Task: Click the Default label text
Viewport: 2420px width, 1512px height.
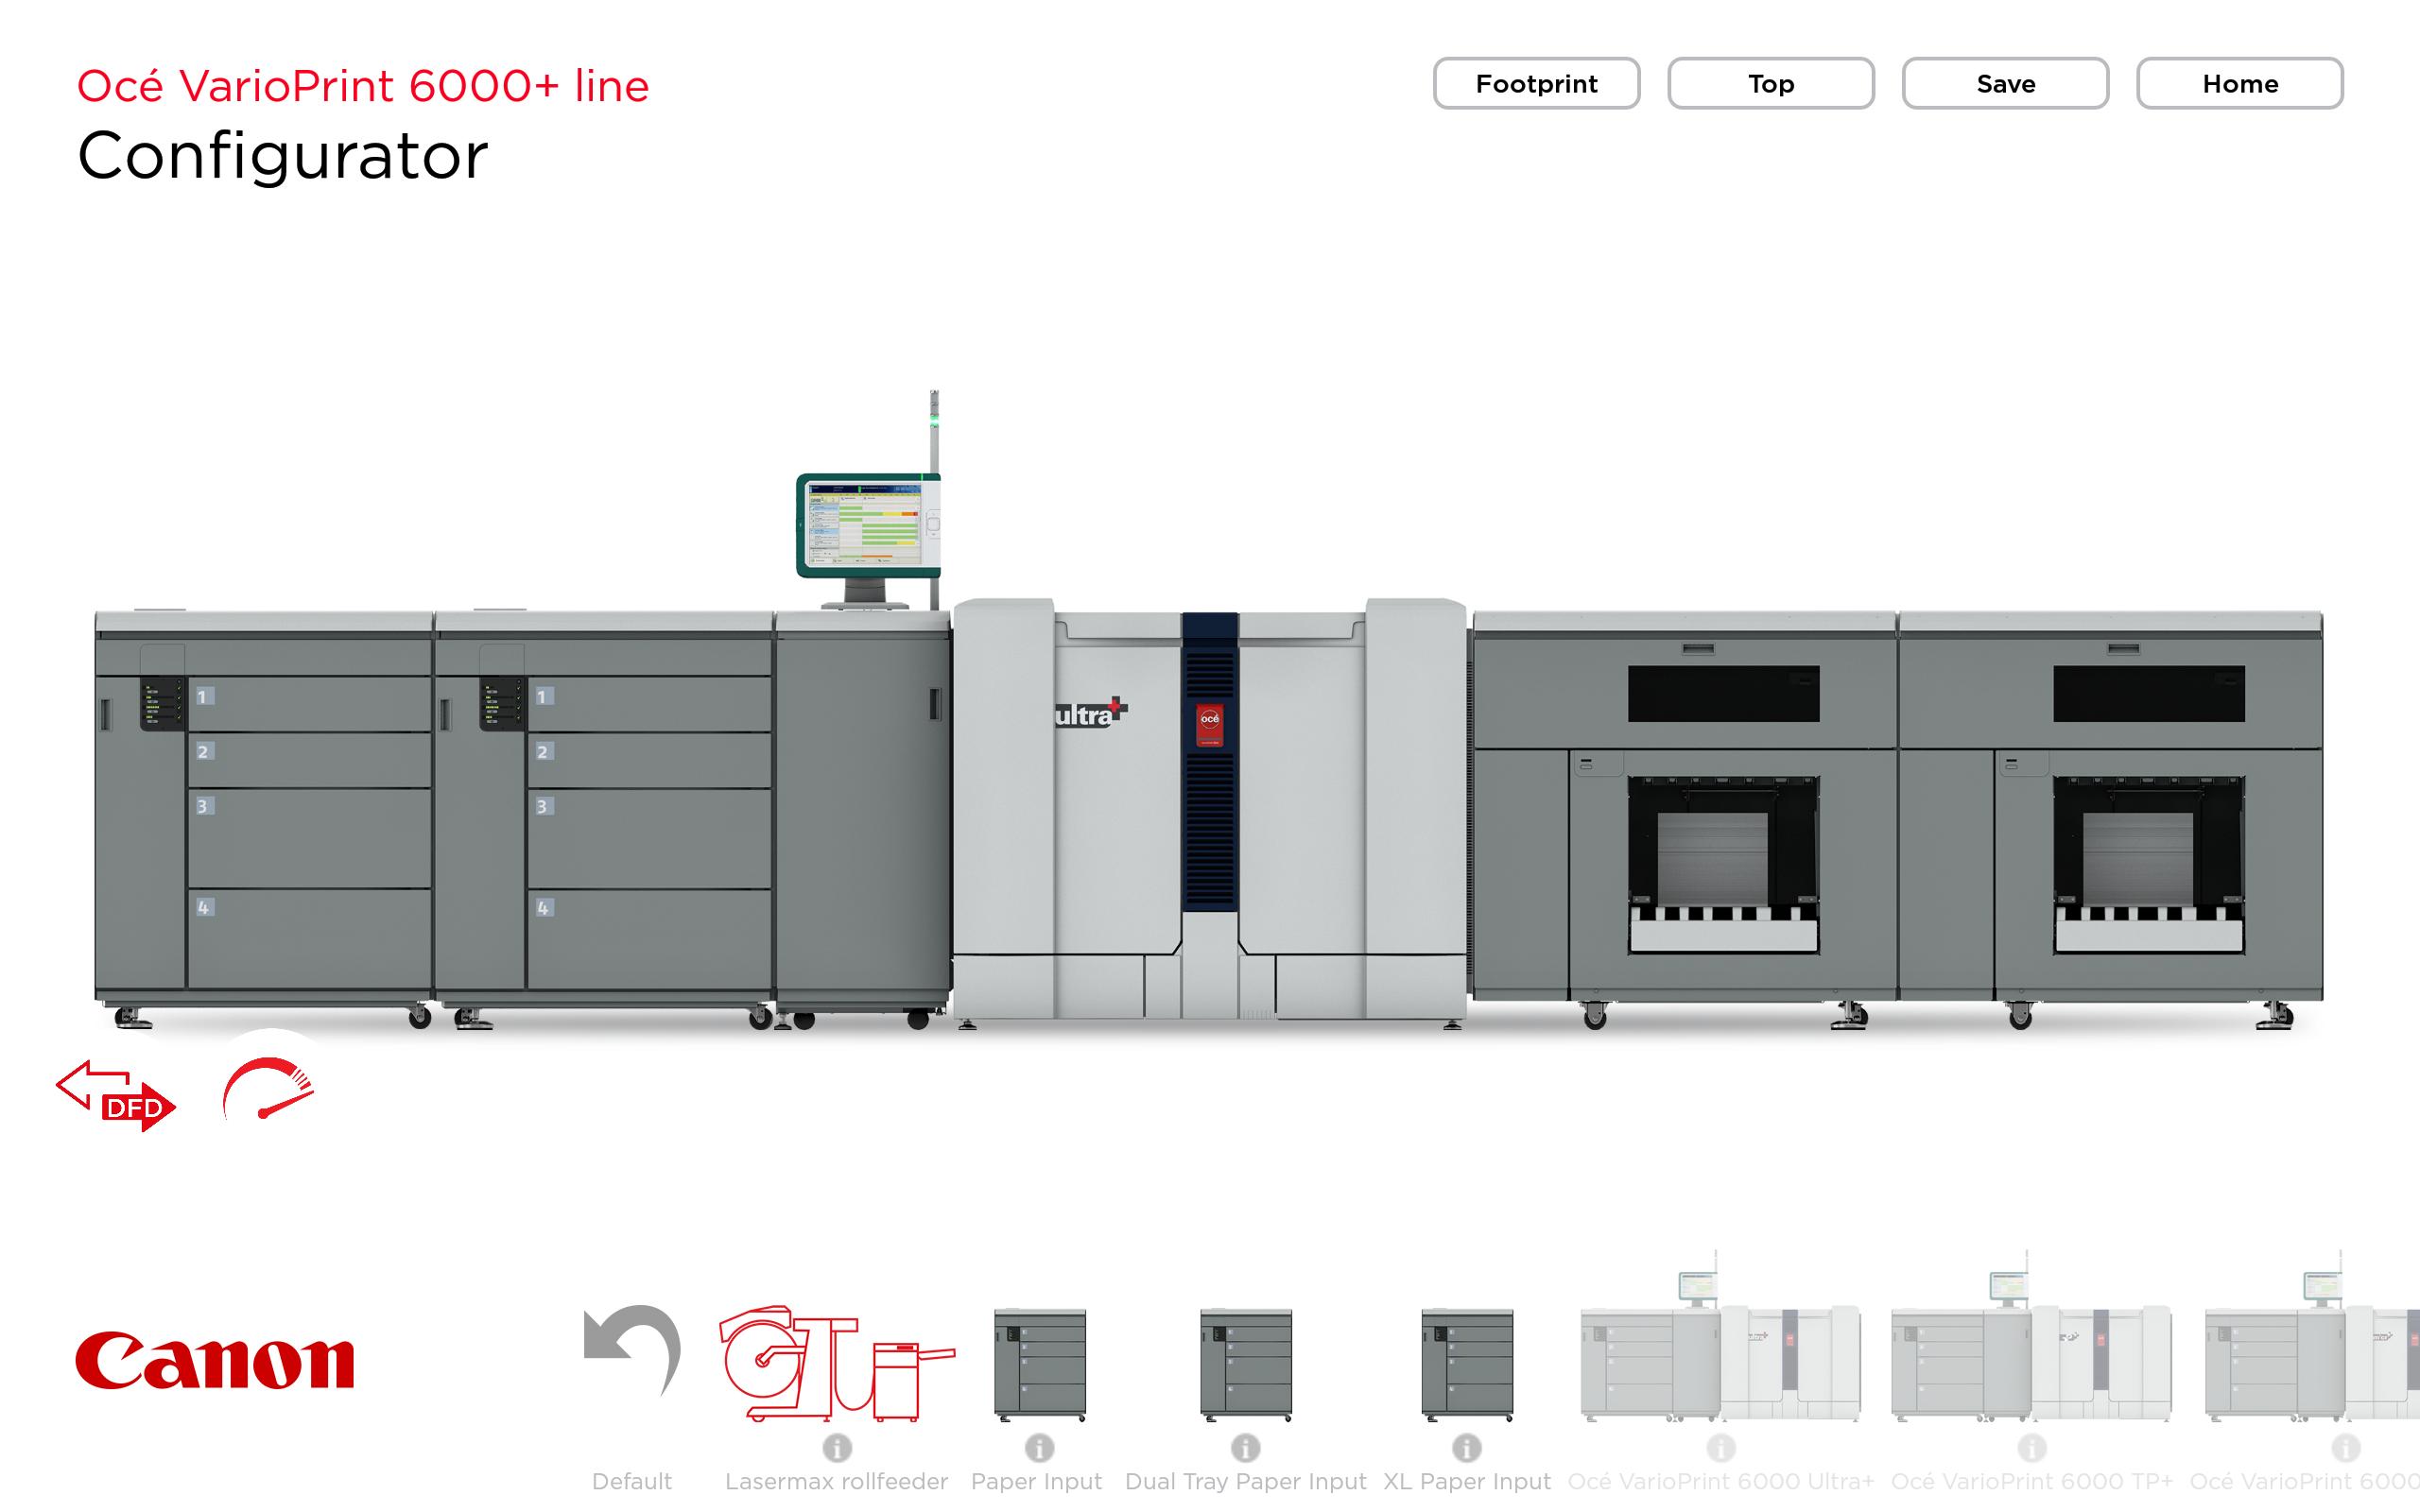Action: pyautogui.click(x=632, y=1481)
